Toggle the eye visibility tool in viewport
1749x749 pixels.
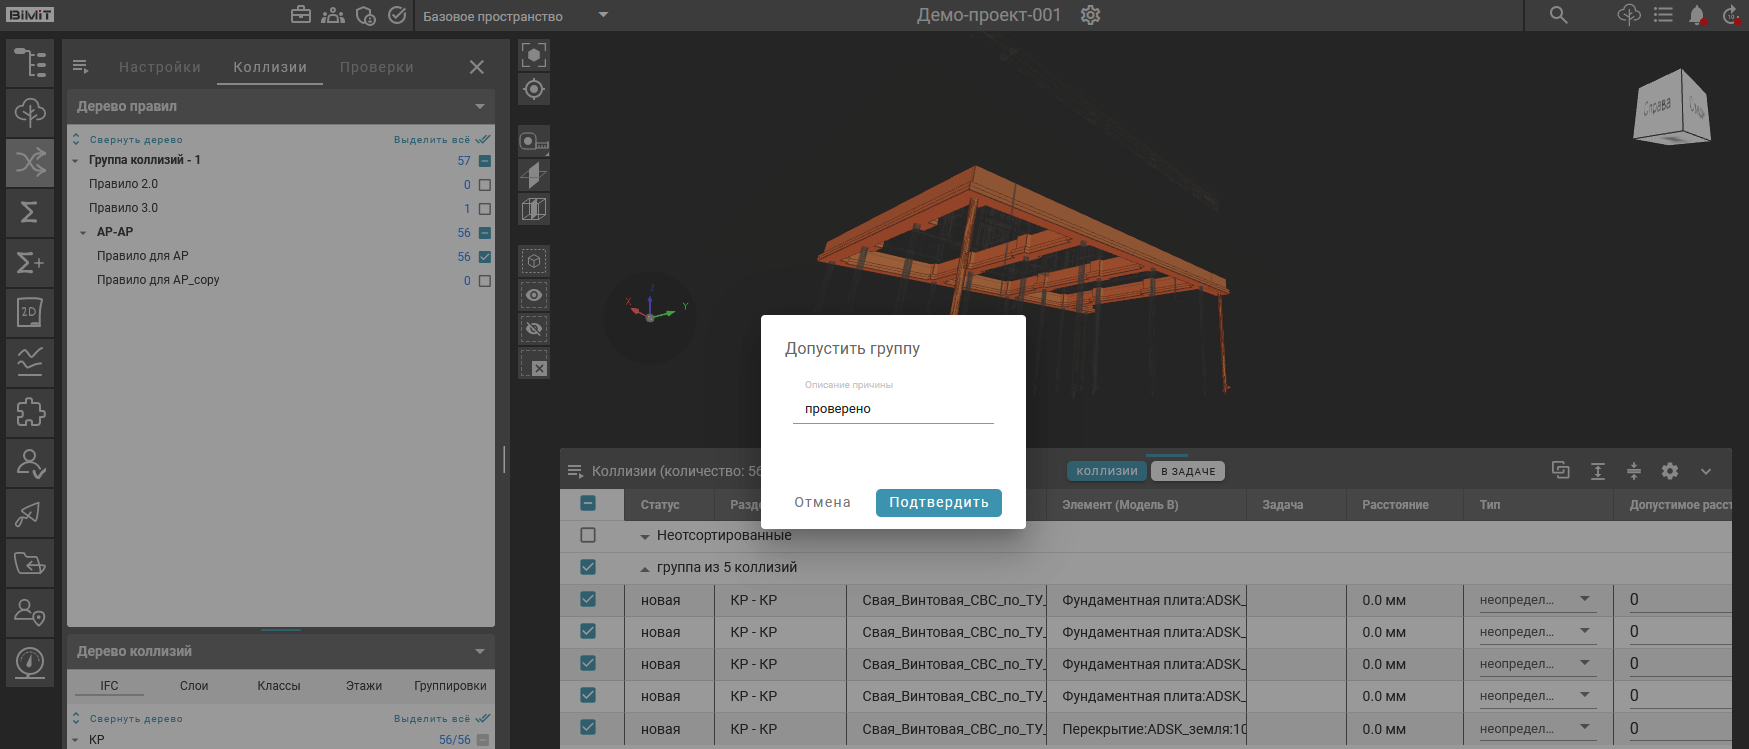534,295
